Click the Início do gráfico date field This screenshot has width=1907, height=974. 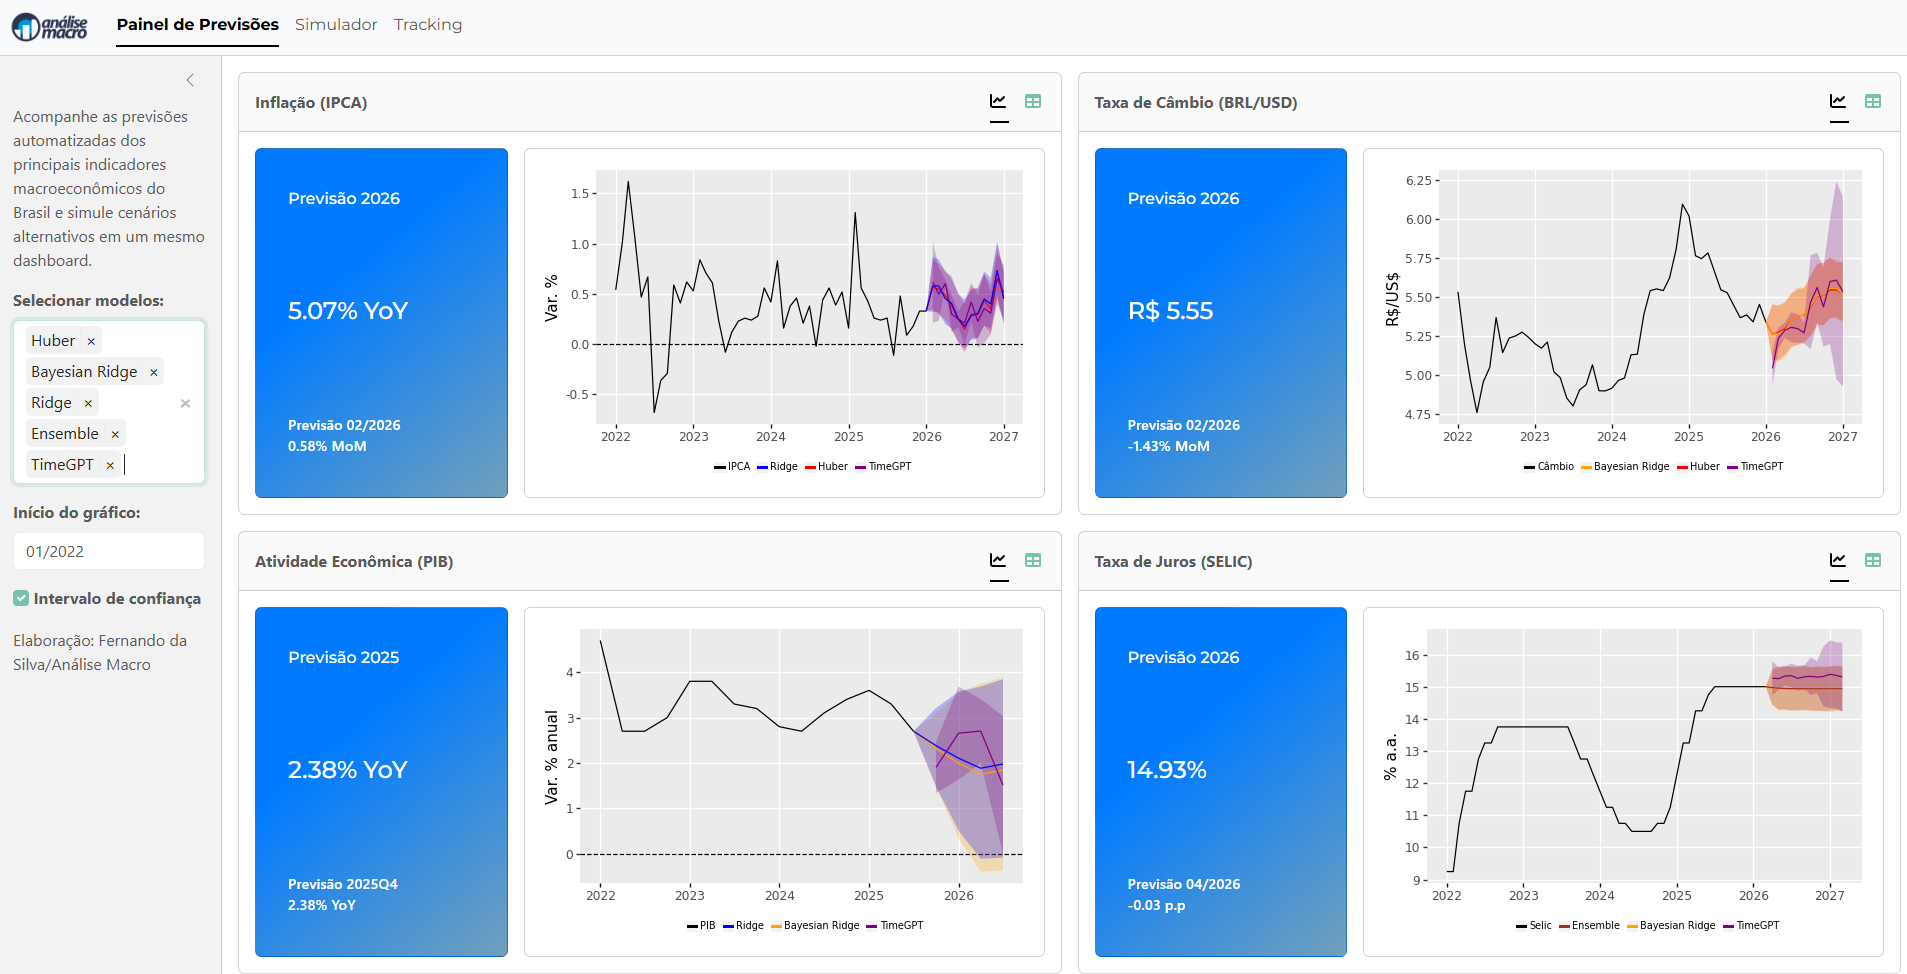point(108,551)
